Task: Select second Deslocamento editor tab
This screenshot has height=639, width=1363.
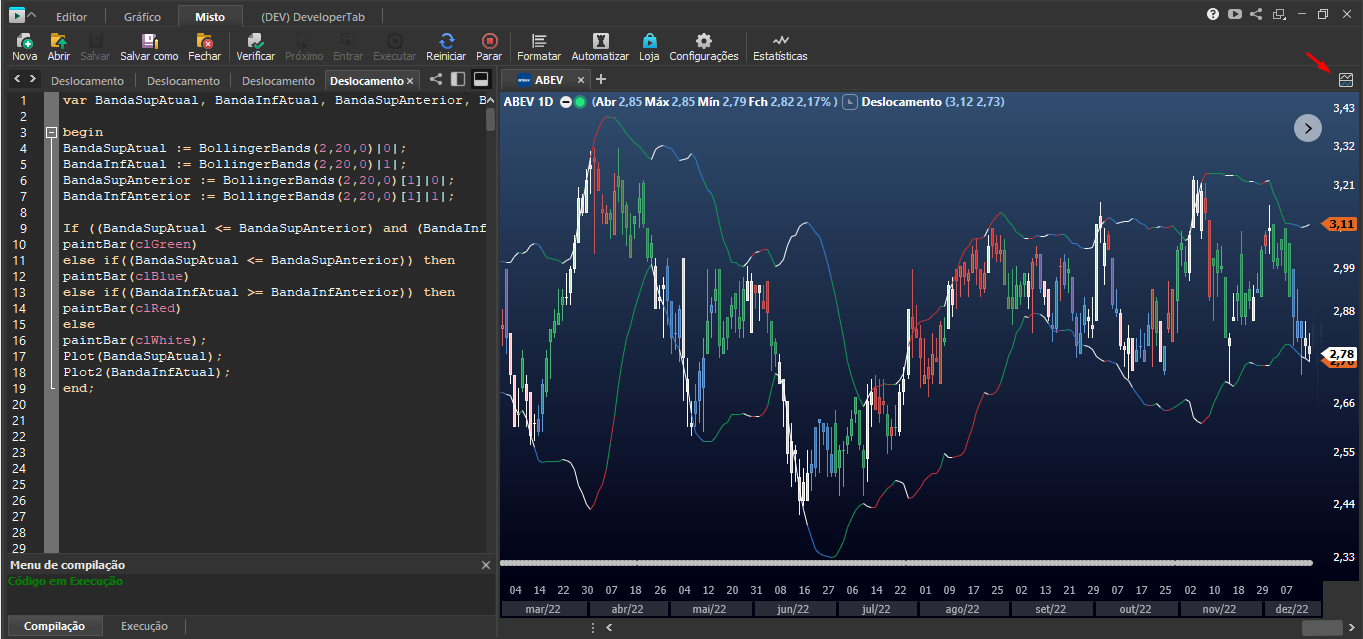Action: coord(183,81)
